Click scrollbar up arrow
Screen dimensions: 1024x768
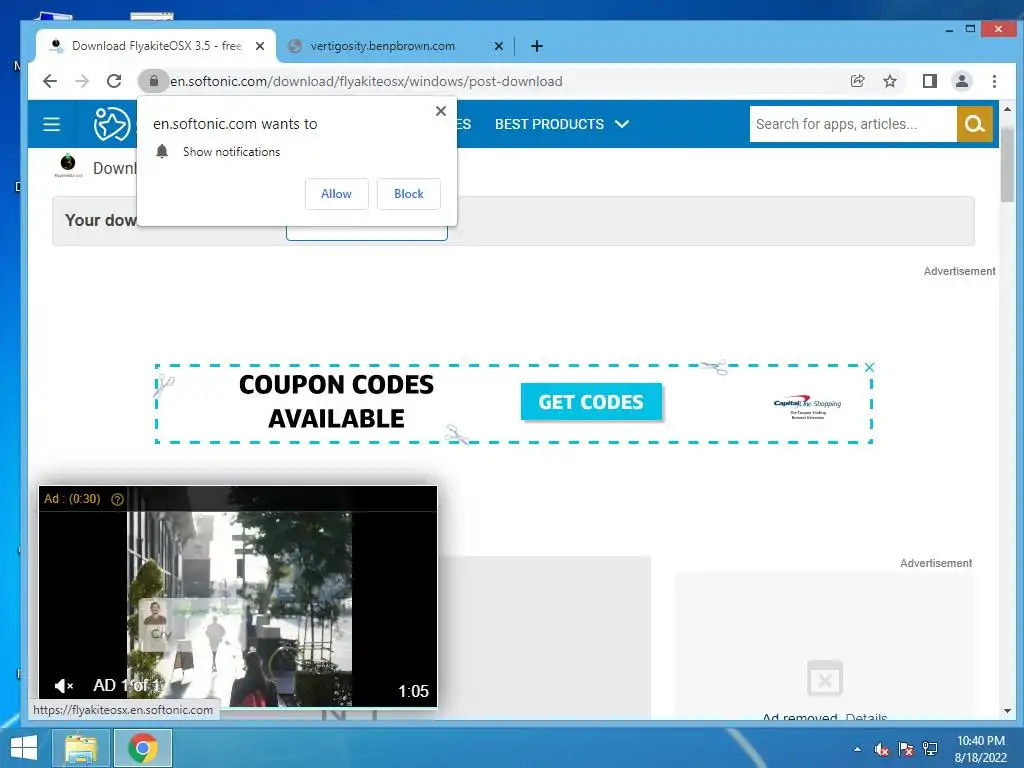(x=1007, y=109)
